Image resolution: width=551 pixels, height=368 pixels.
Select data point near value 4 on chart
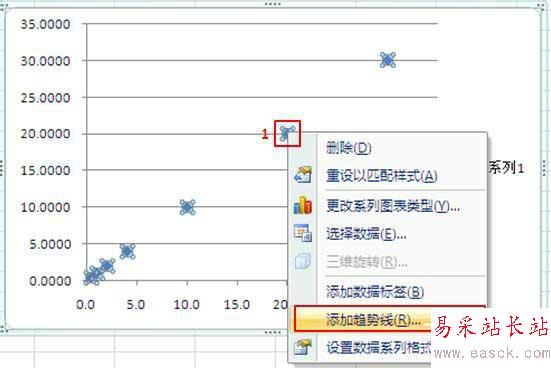[127, 252]
